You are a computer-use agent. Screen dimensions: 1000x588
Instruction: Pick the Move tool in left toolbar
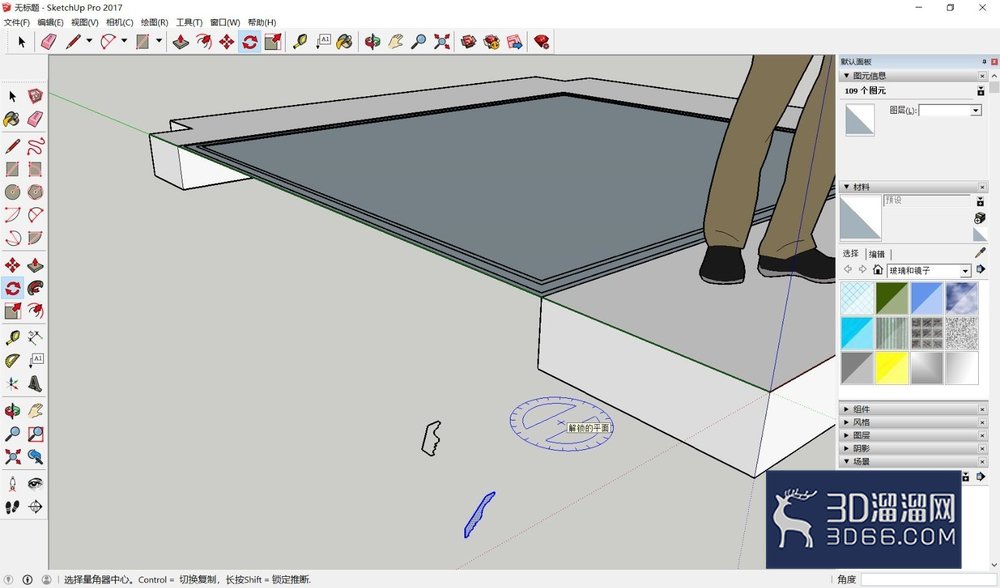12,265
